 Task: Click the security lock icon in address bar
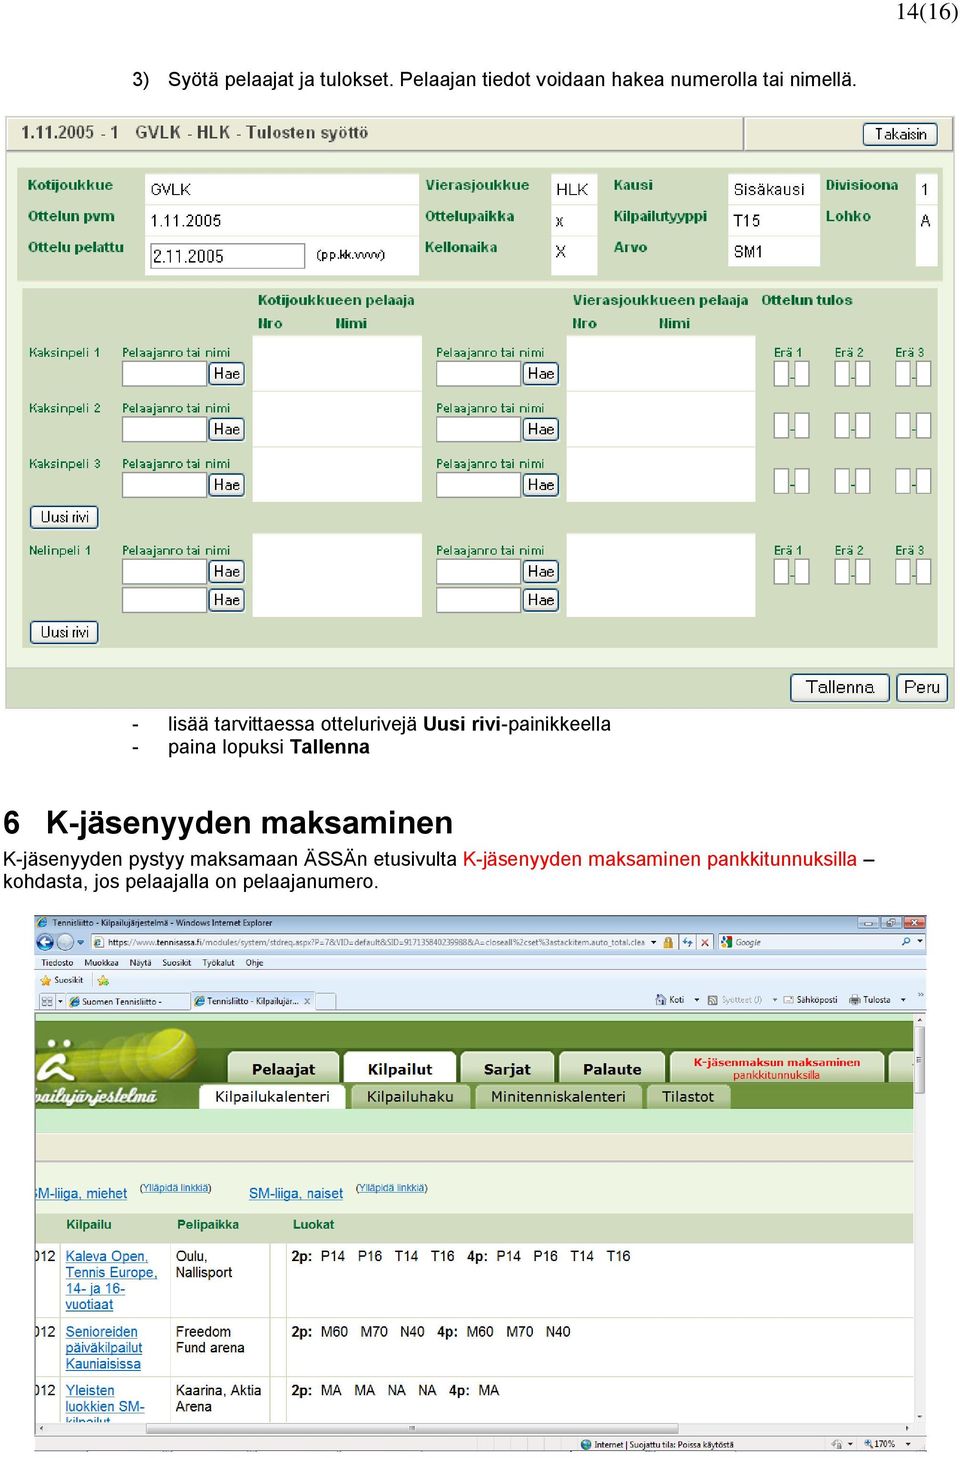666,942
